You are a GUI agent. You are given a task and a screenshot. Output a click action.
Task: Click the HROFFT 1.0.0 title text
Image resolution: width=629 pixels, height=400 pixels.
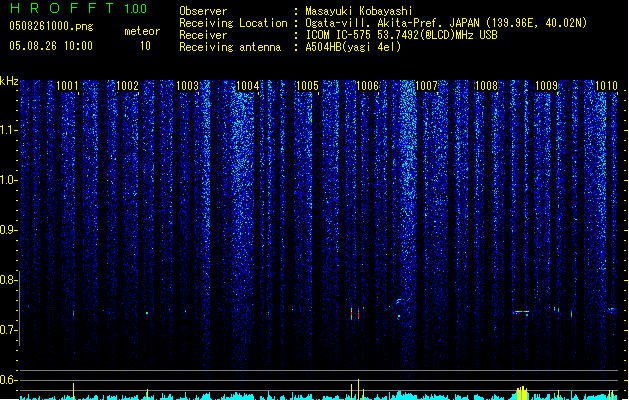[x=79, y=8]
